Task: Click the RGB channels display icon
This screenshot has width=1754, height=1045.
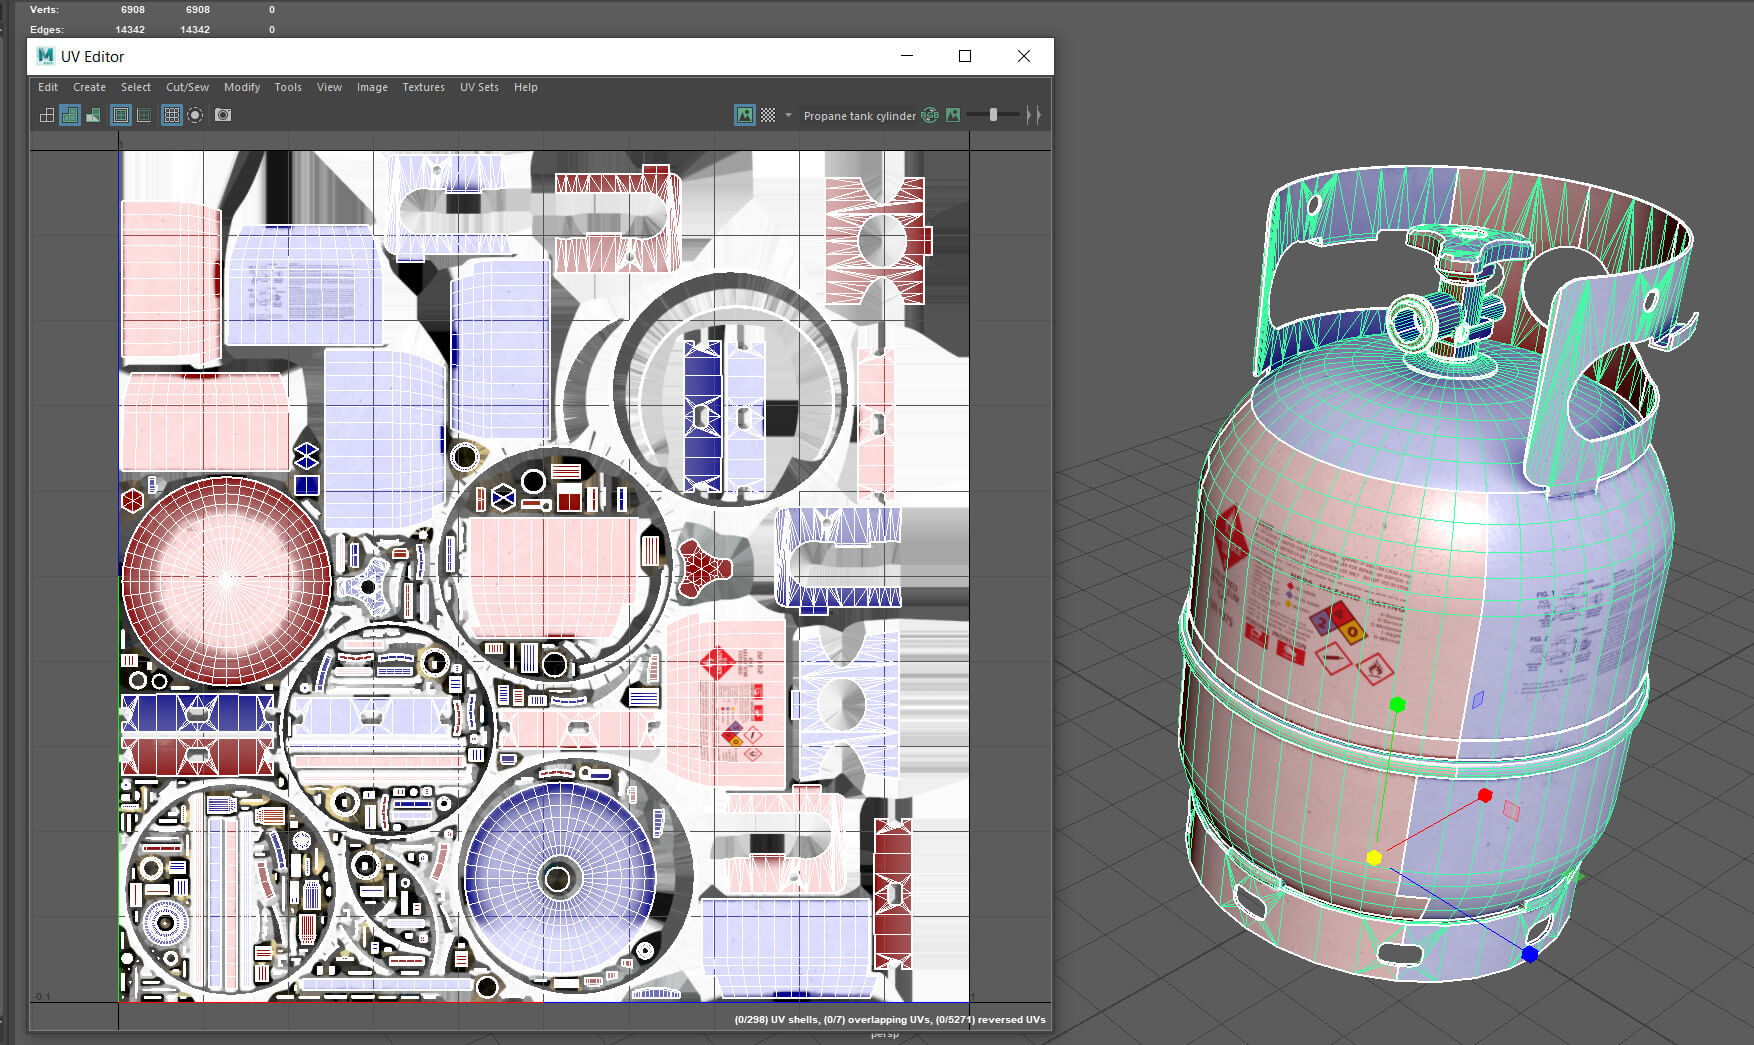Action: pyautogui.click(x=930, y=115)
